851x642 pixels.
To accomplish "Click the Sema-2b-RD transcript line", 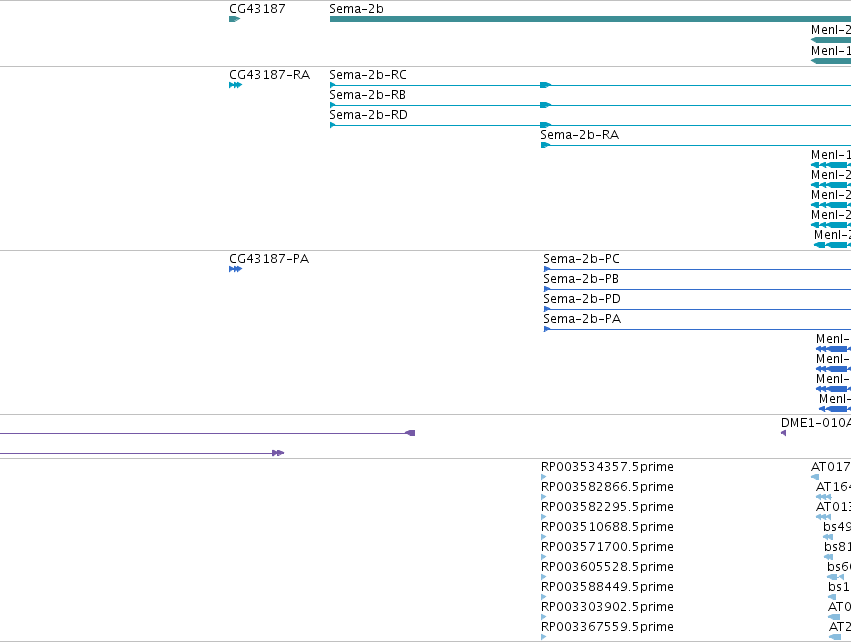I will click(590, 125).
